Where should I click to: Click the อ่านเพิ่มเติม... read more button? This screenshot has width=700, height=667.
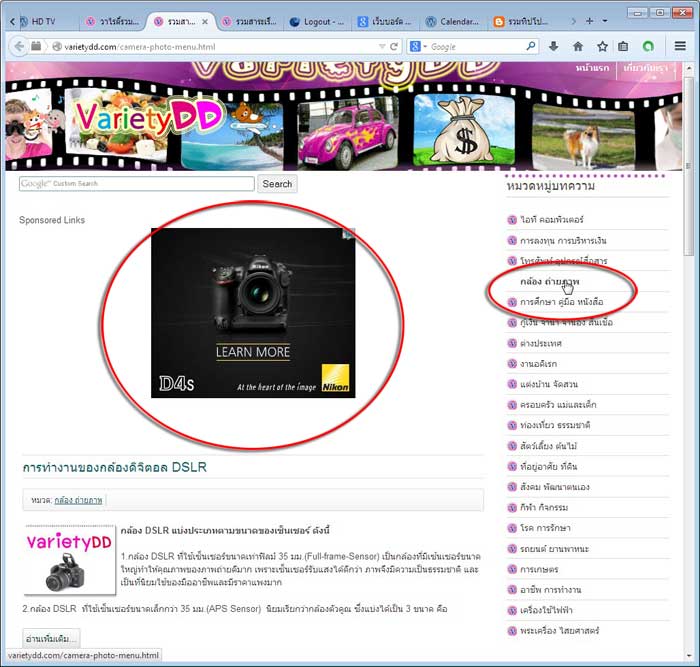pos(51,638)
